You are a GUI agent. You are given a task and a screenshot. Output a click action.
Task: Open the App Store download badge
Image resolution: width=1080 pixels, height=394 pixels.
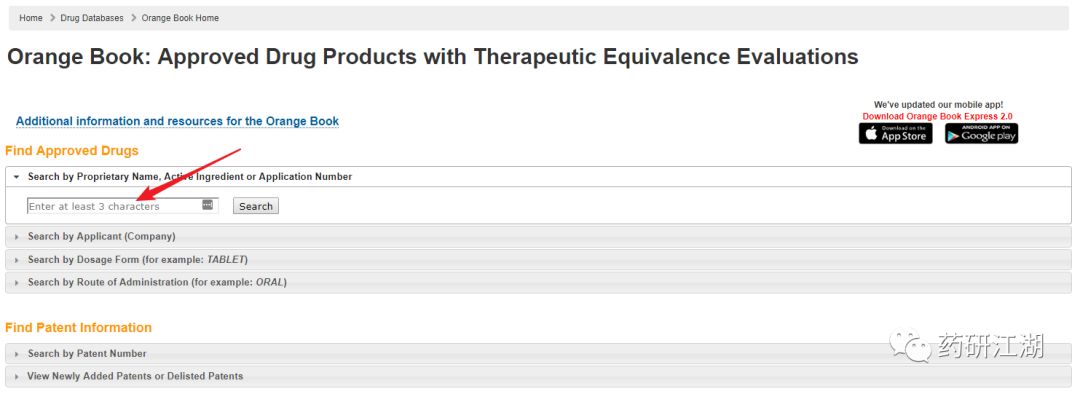click(x=895, y=134)
